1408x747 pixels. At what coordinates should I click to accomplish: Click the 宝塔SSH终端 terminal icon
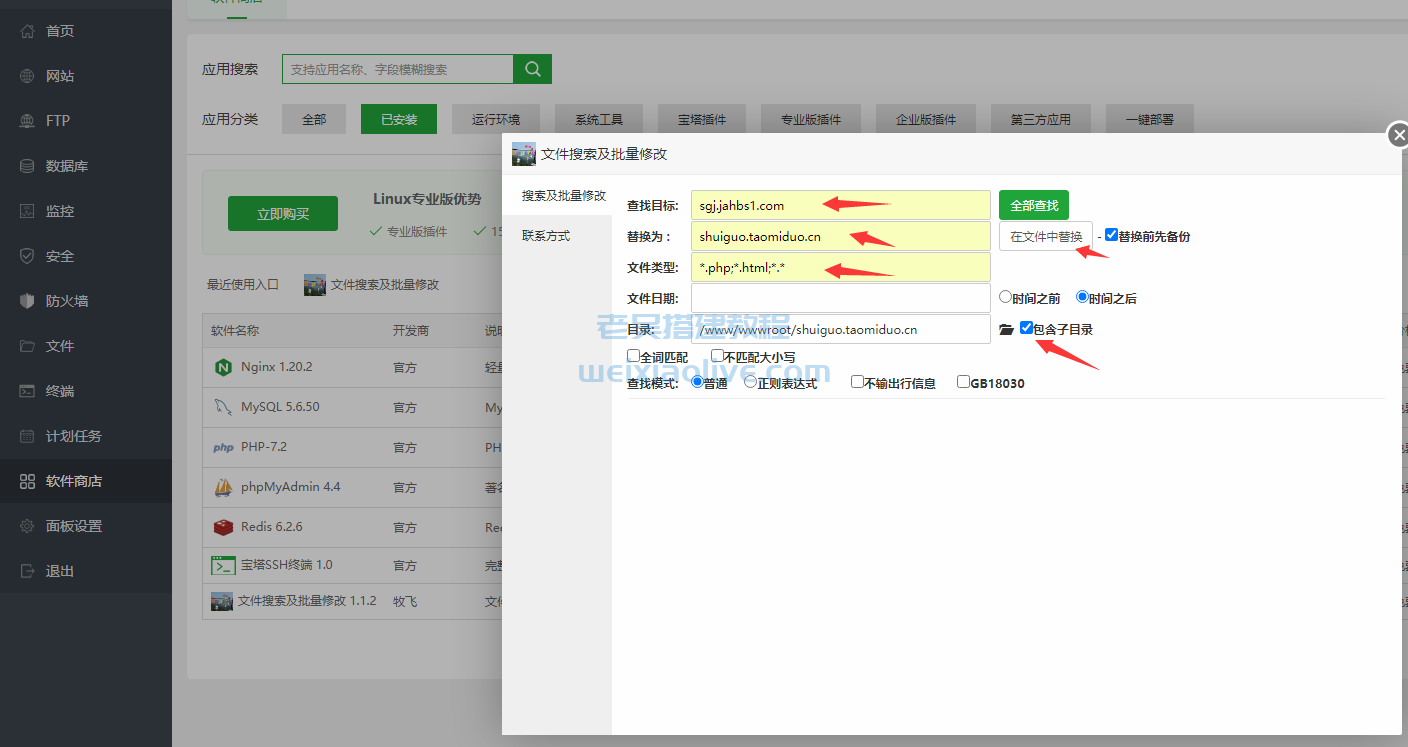click(x=223, y=565)
